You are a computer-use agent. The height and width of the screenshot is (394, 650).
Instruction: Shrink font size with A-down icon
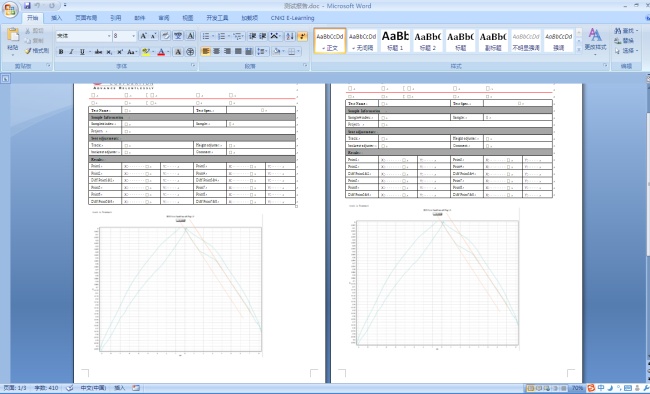click(153, 36)
